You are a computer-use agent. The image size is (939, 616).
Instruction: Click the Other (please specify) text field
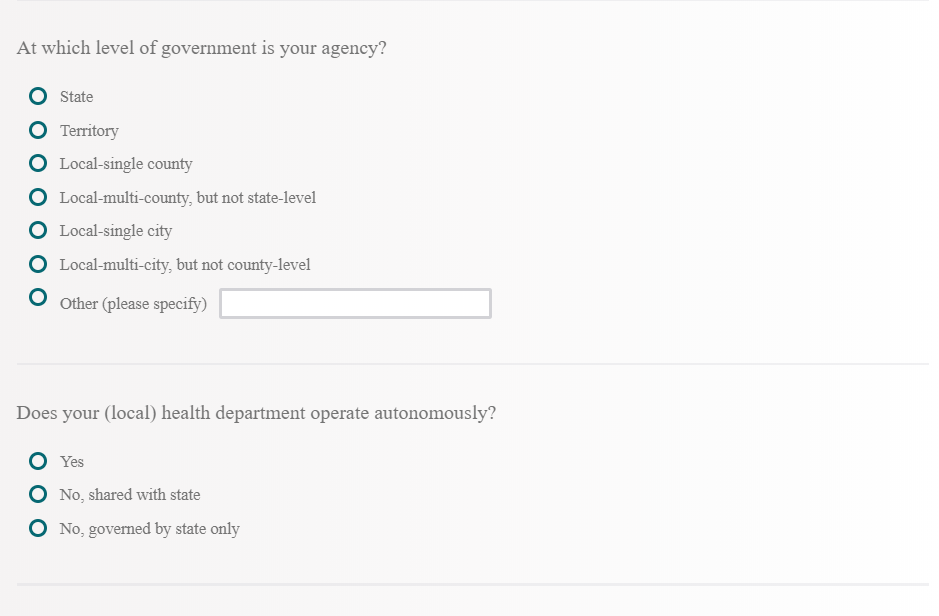pyautogui.click(x=355, y=304)
